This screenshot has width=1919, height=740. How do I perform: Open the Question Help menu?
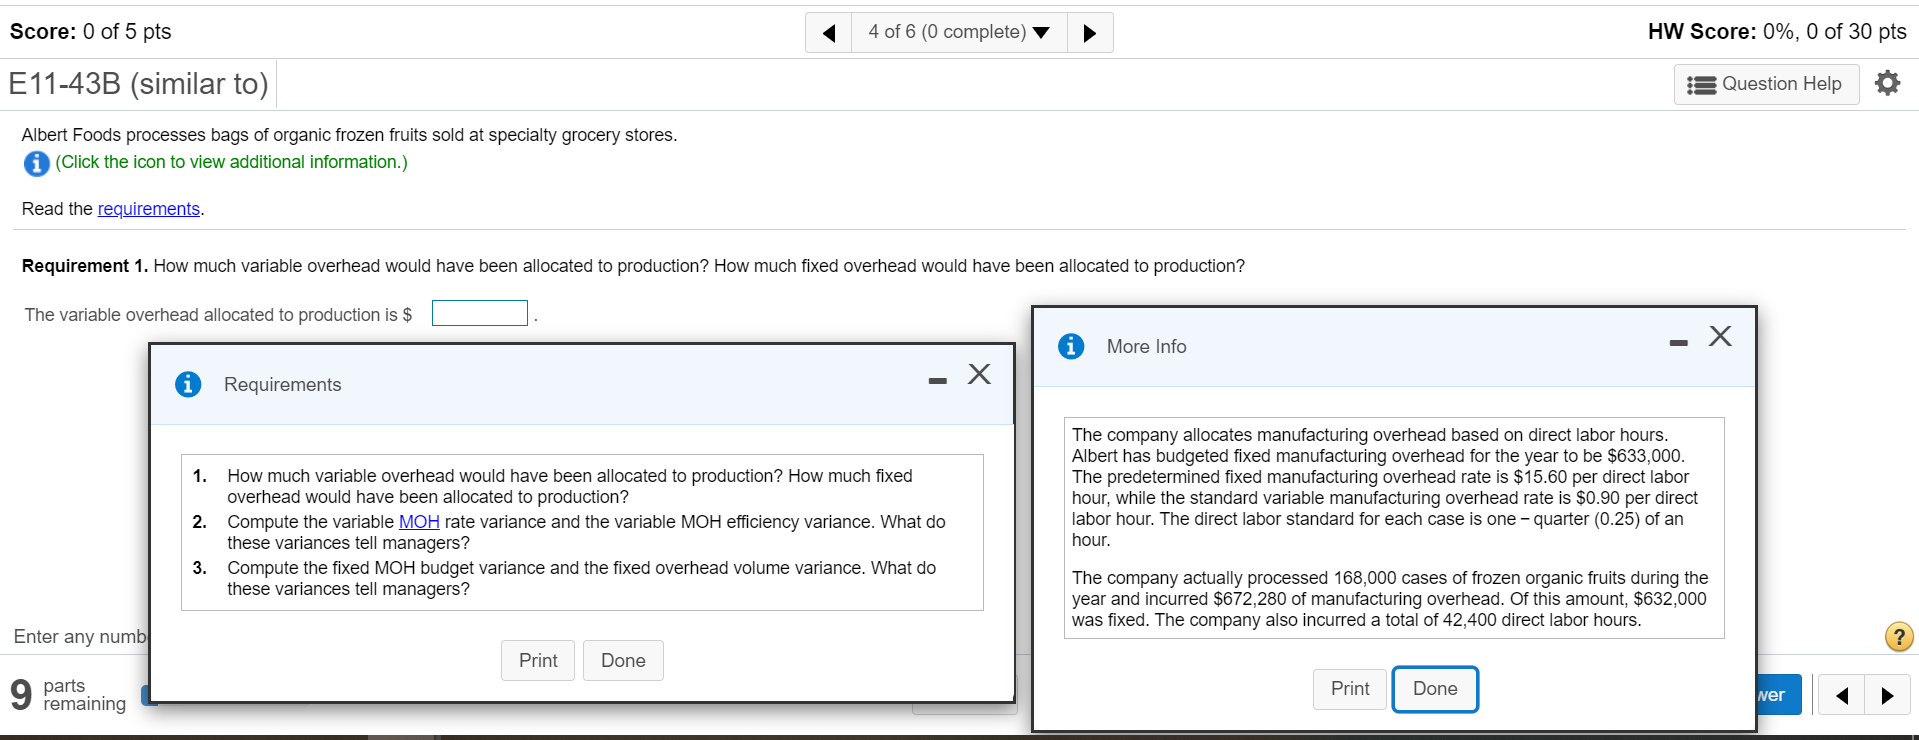pyautogui.click(x=1766, y=84)
